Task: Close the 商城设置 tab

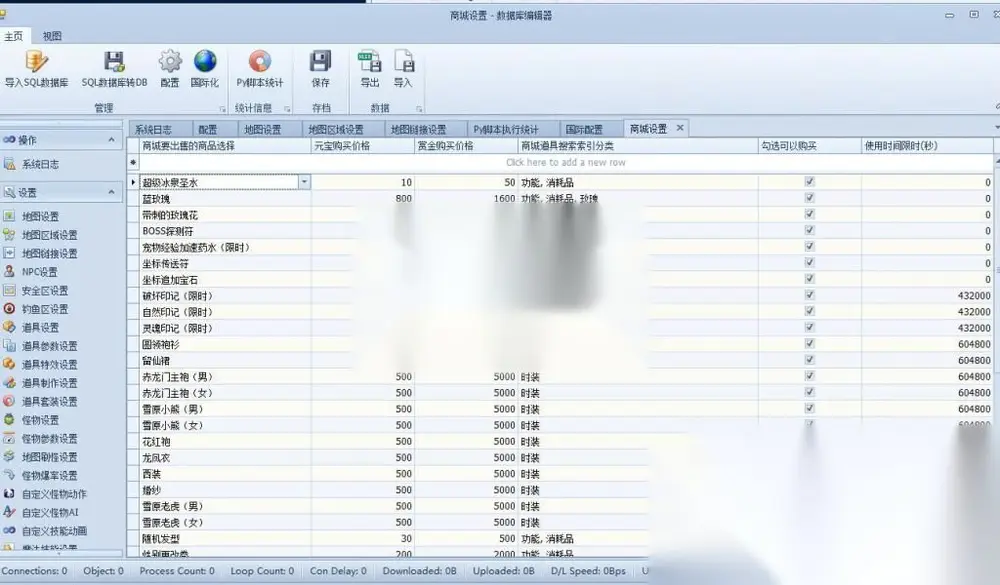Action: tap(680, 128)
